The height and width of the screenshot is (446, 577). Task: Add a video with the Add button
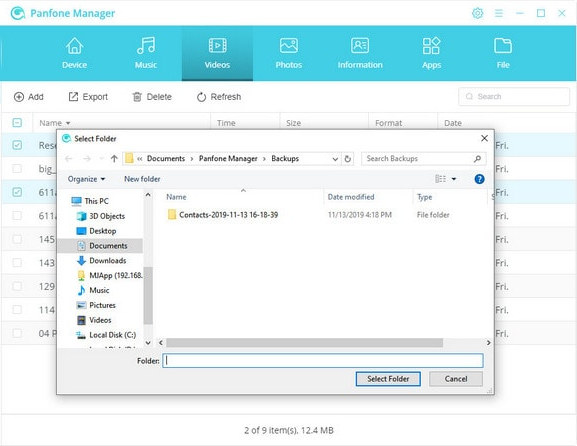coord(28,97)
